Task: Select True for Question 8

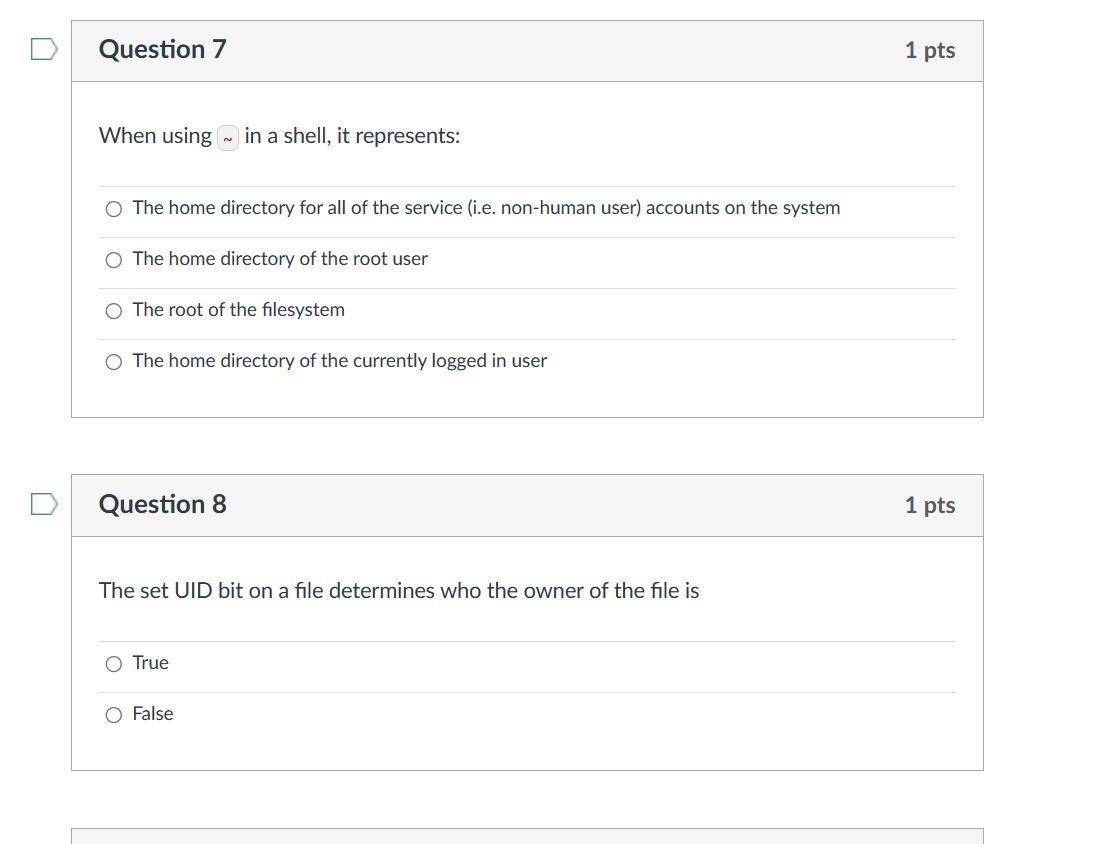Action: click(x=113, y=663)
